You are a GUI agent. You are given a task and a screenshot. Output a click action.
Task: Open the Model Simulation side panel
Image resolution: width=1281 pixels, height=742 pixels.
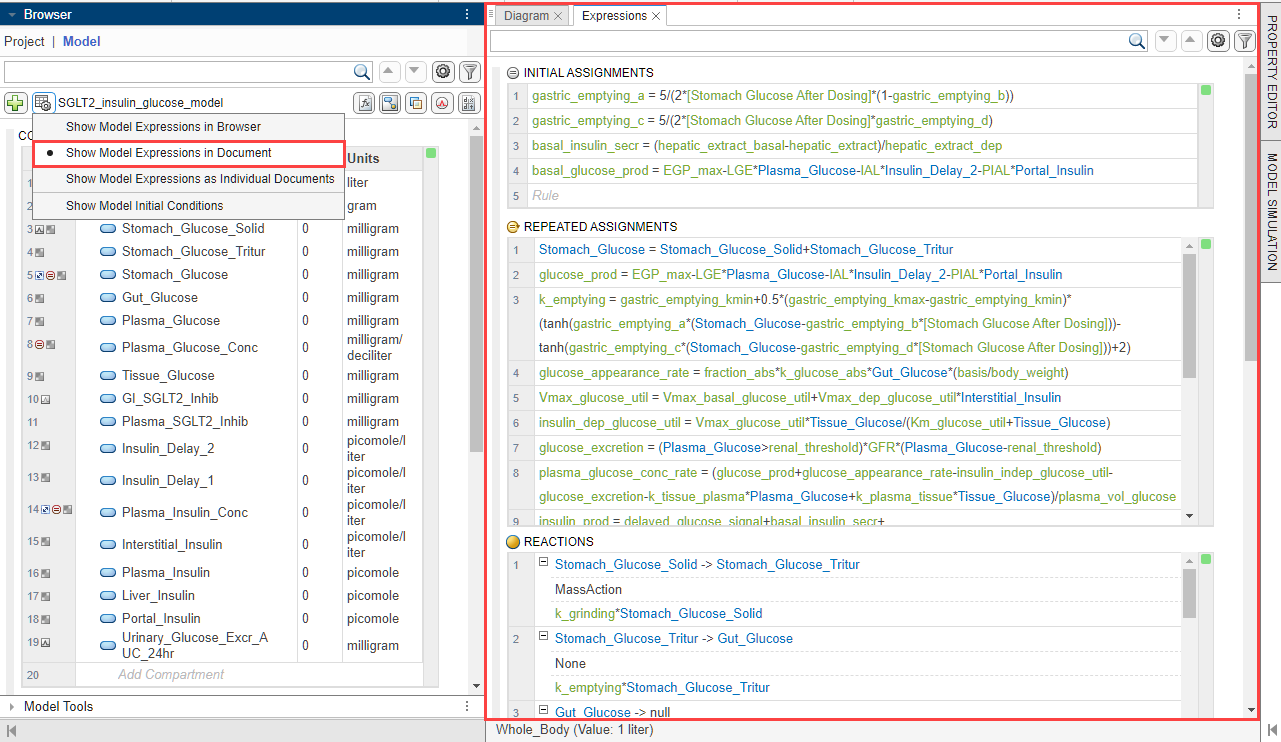(x=1271, y=212)
